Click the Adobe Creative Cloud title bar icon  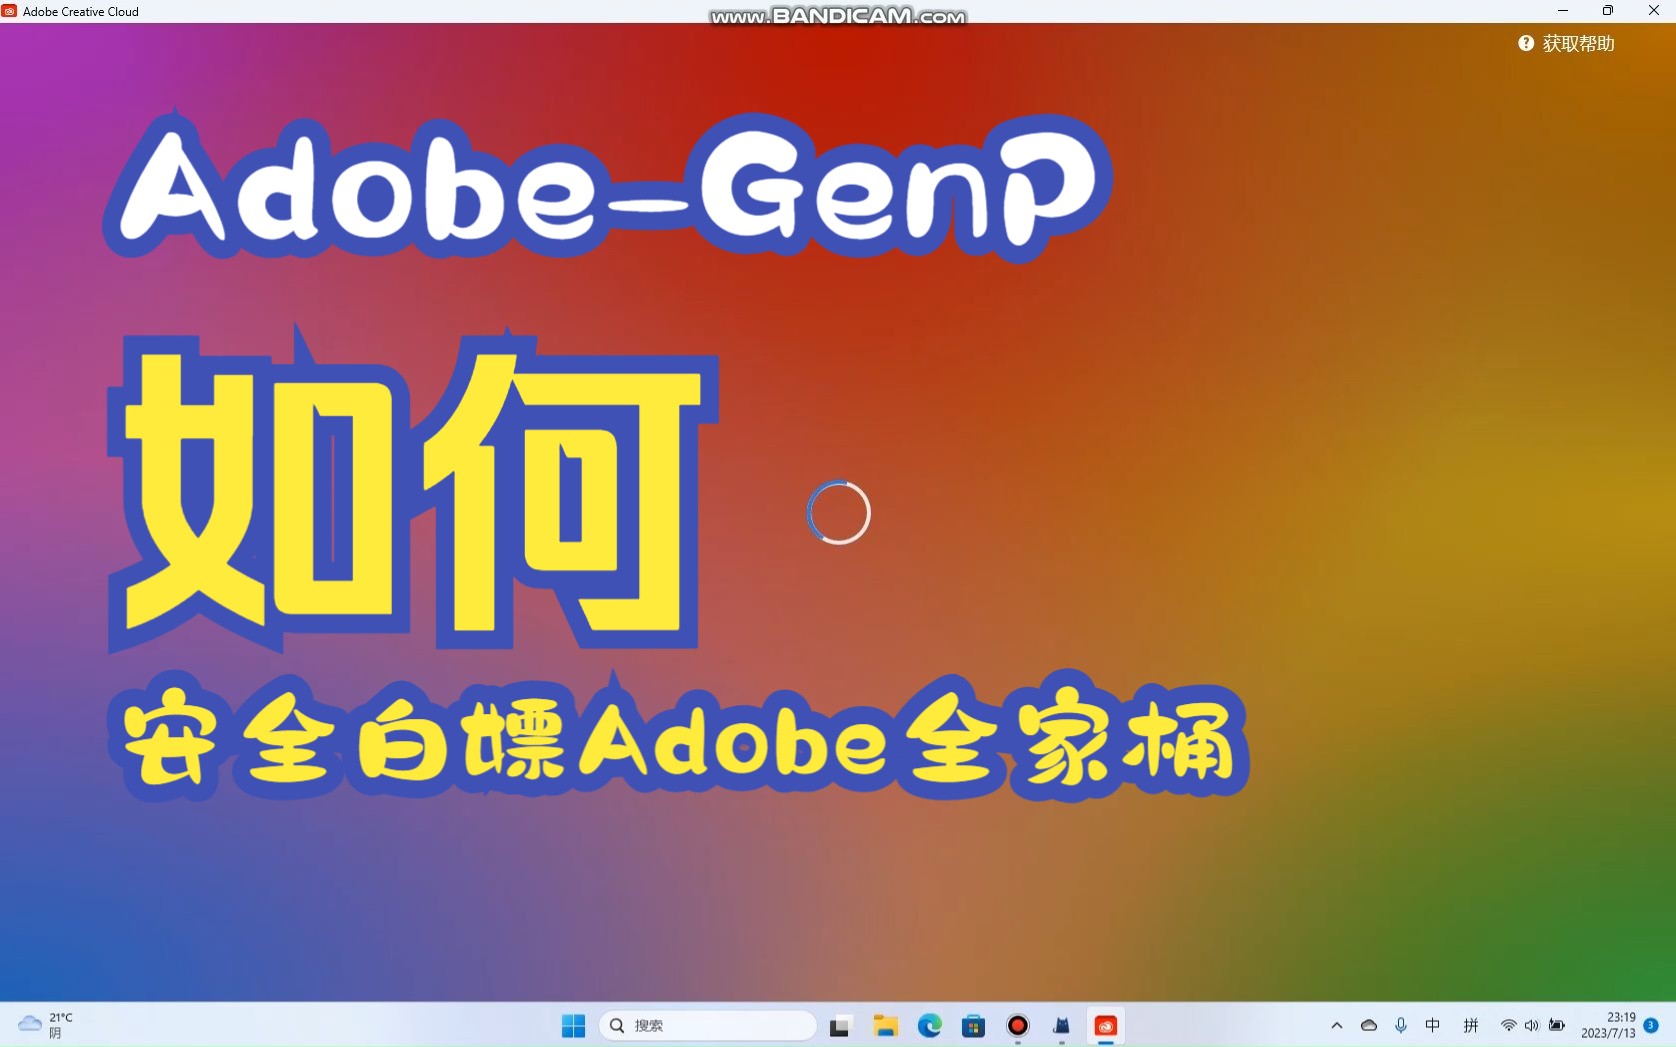pyautogui.click(x=9, y=11)
